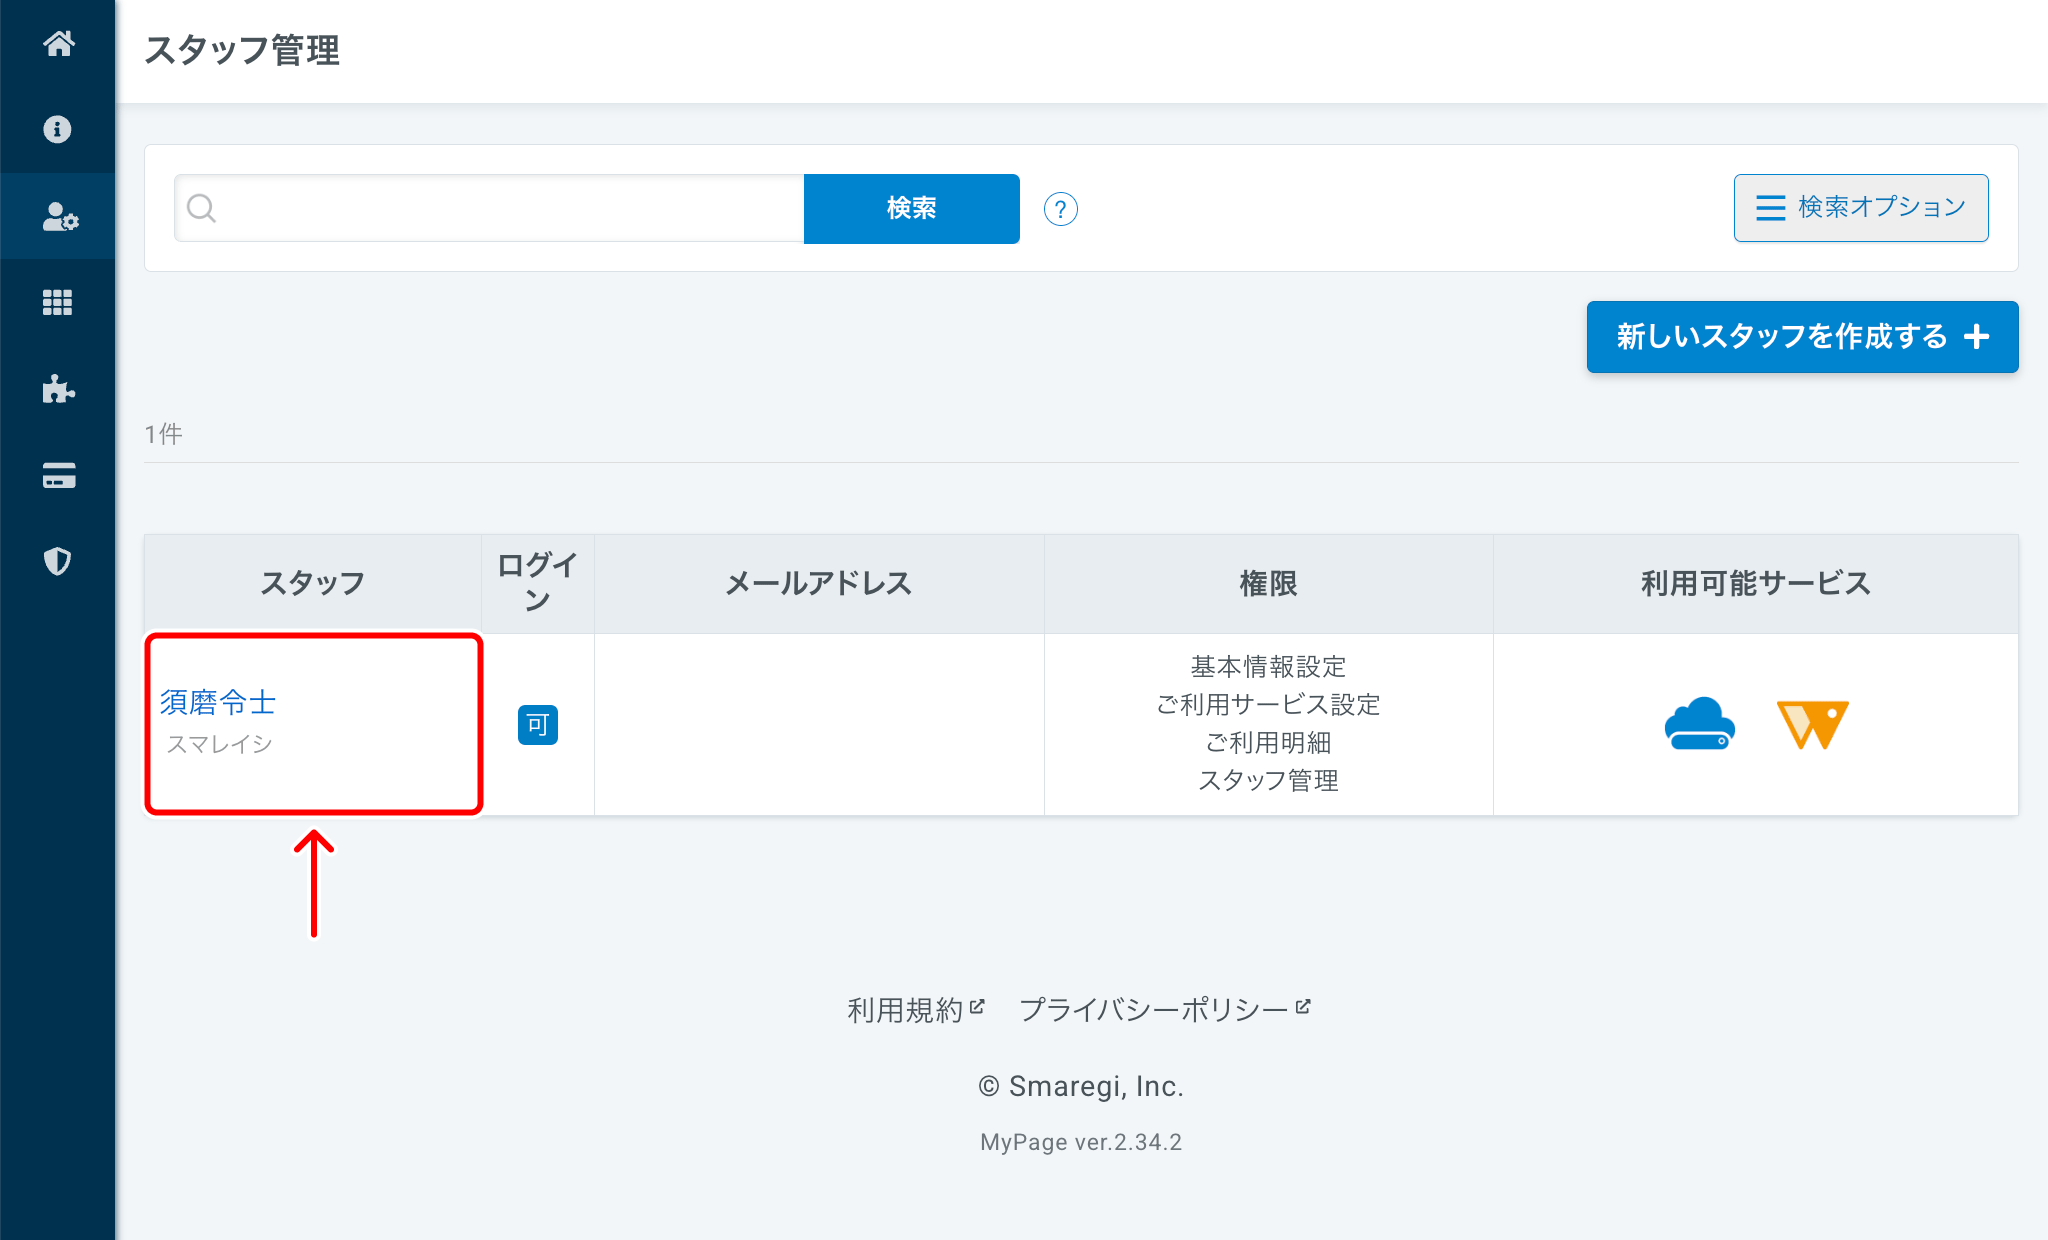This screenshot has height=1240, width=2048.
Task: Click the スタッフ column header
Action: coord(313,583)
